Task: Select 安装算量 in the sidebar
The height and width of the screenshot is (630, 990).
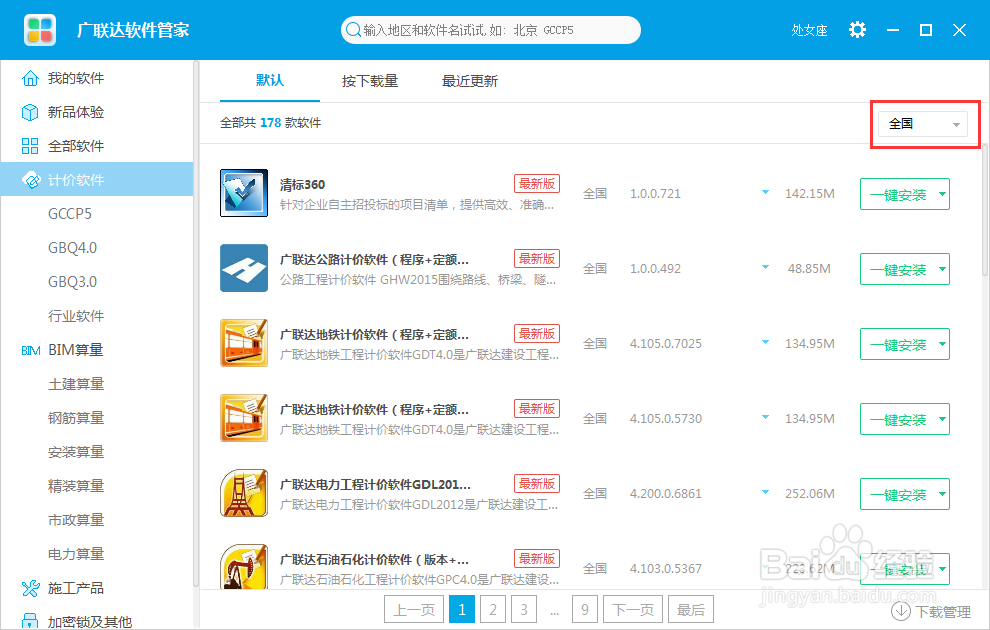Action: (x=76, y=453)
